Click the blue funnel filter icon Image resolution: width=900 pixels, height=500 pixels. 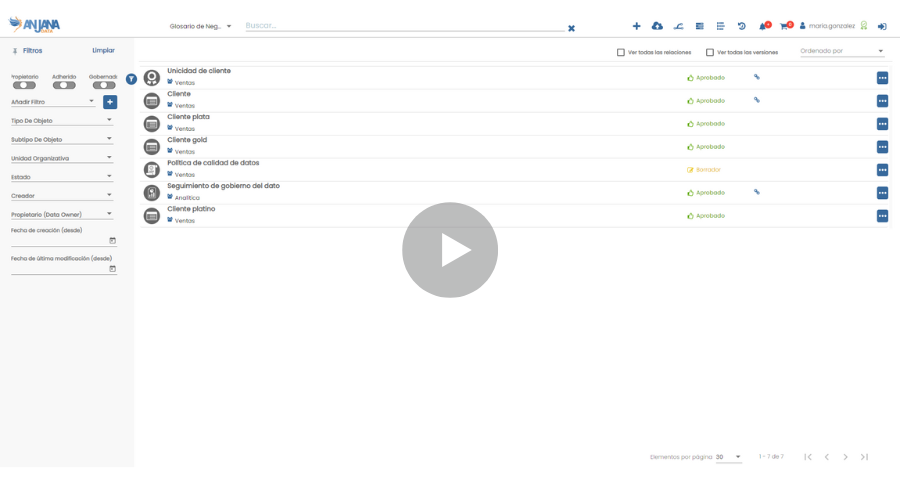pyautogui.click(x=131, y=79)
